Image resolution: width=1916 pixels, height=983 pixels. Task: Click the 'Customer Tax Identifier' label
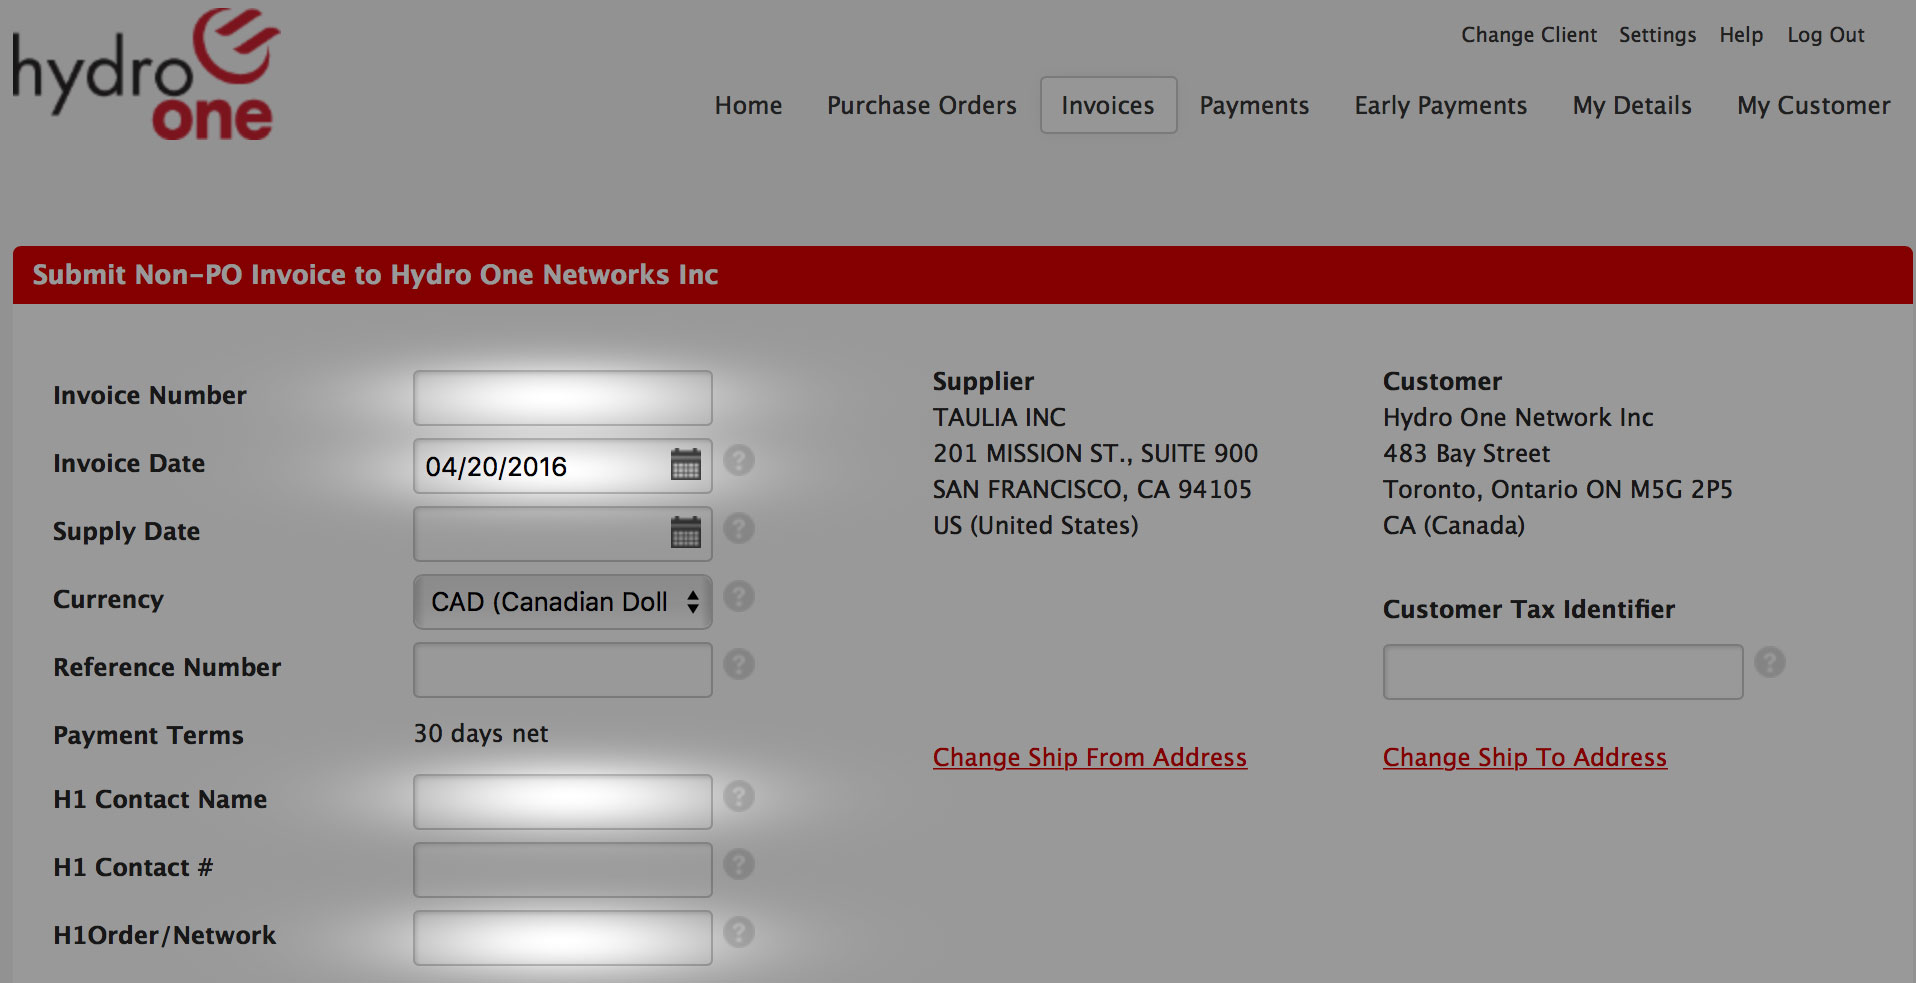[x=1528, y=609]
